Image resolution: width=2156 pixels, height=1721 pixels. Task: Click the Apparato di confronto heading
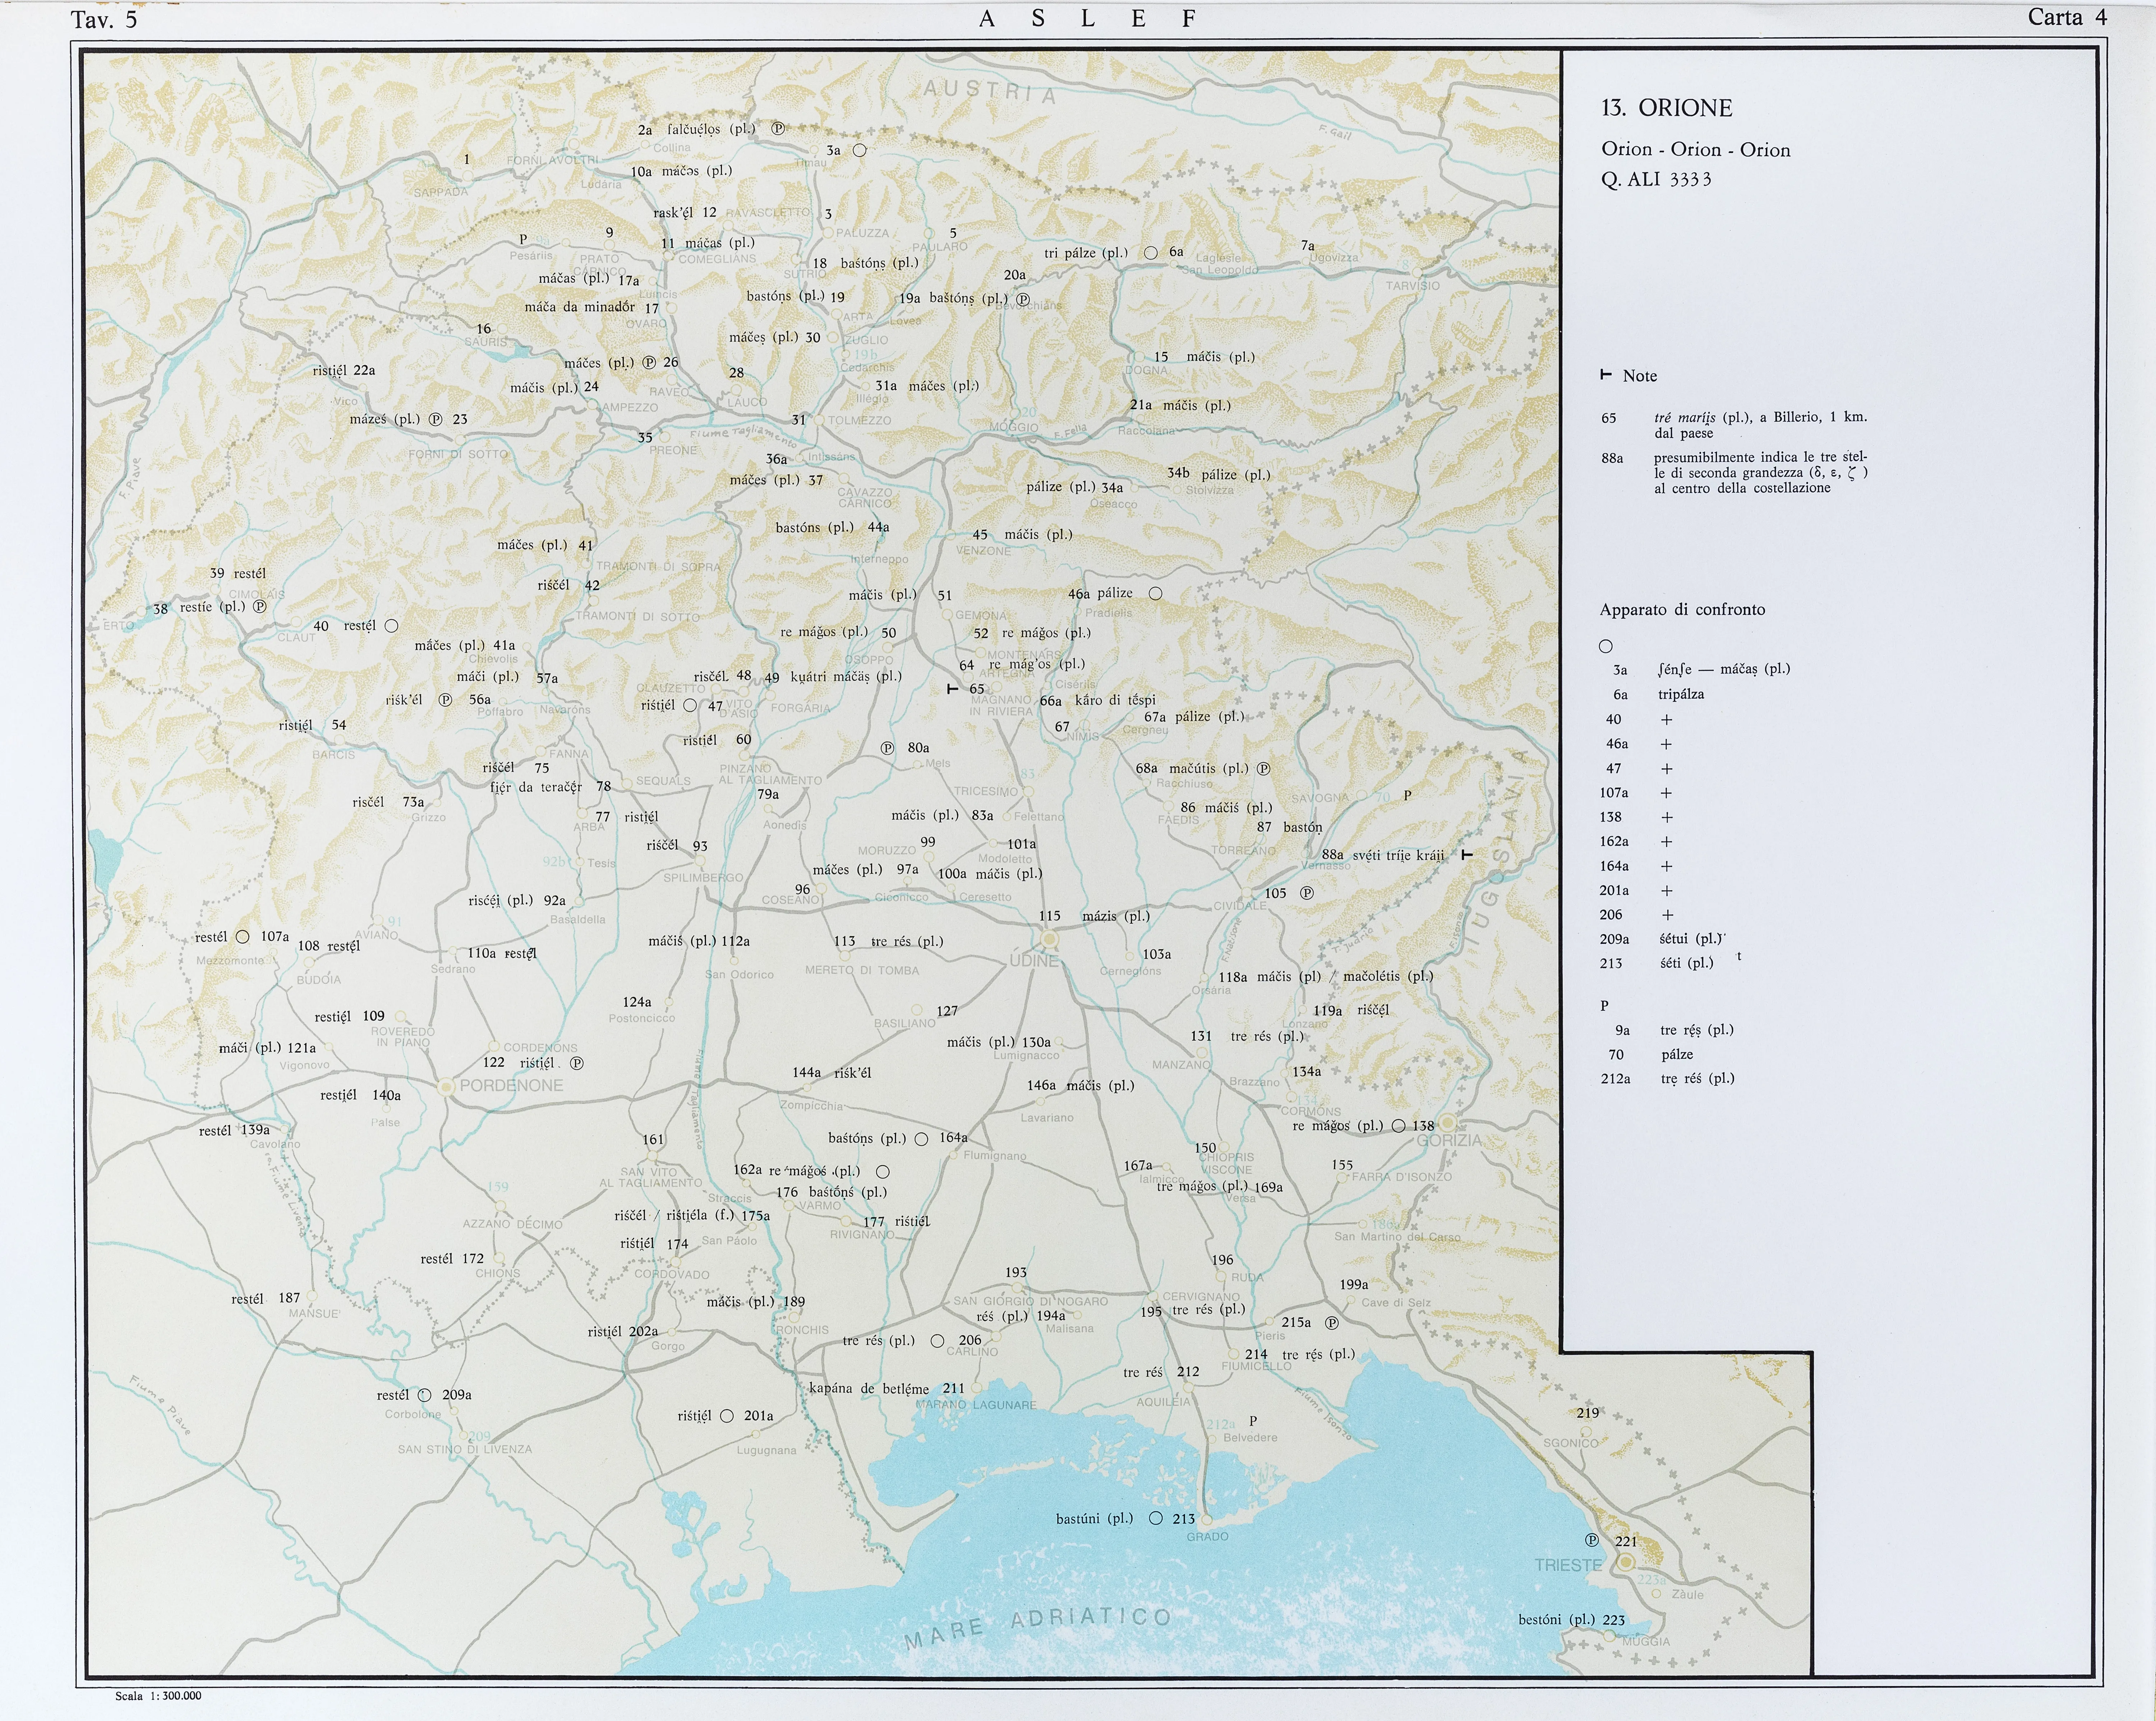tap(1682, 610)
